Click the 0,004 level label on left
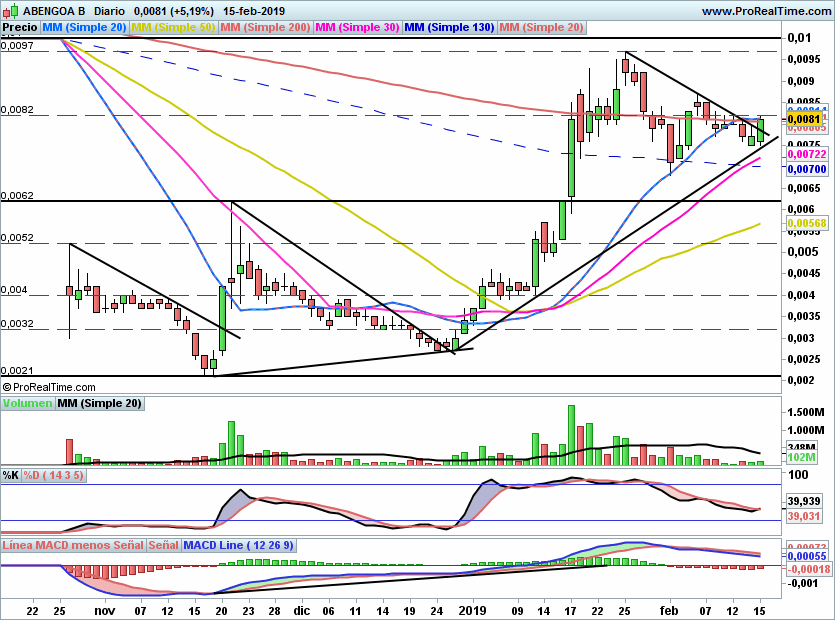Viewport: 835px width, 620px height. 14,290
